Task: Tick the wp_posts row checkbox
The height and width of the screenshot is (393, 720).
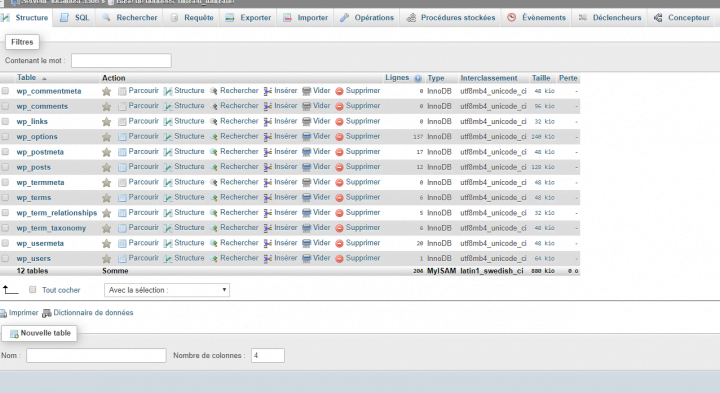Action: click(5, 167)
